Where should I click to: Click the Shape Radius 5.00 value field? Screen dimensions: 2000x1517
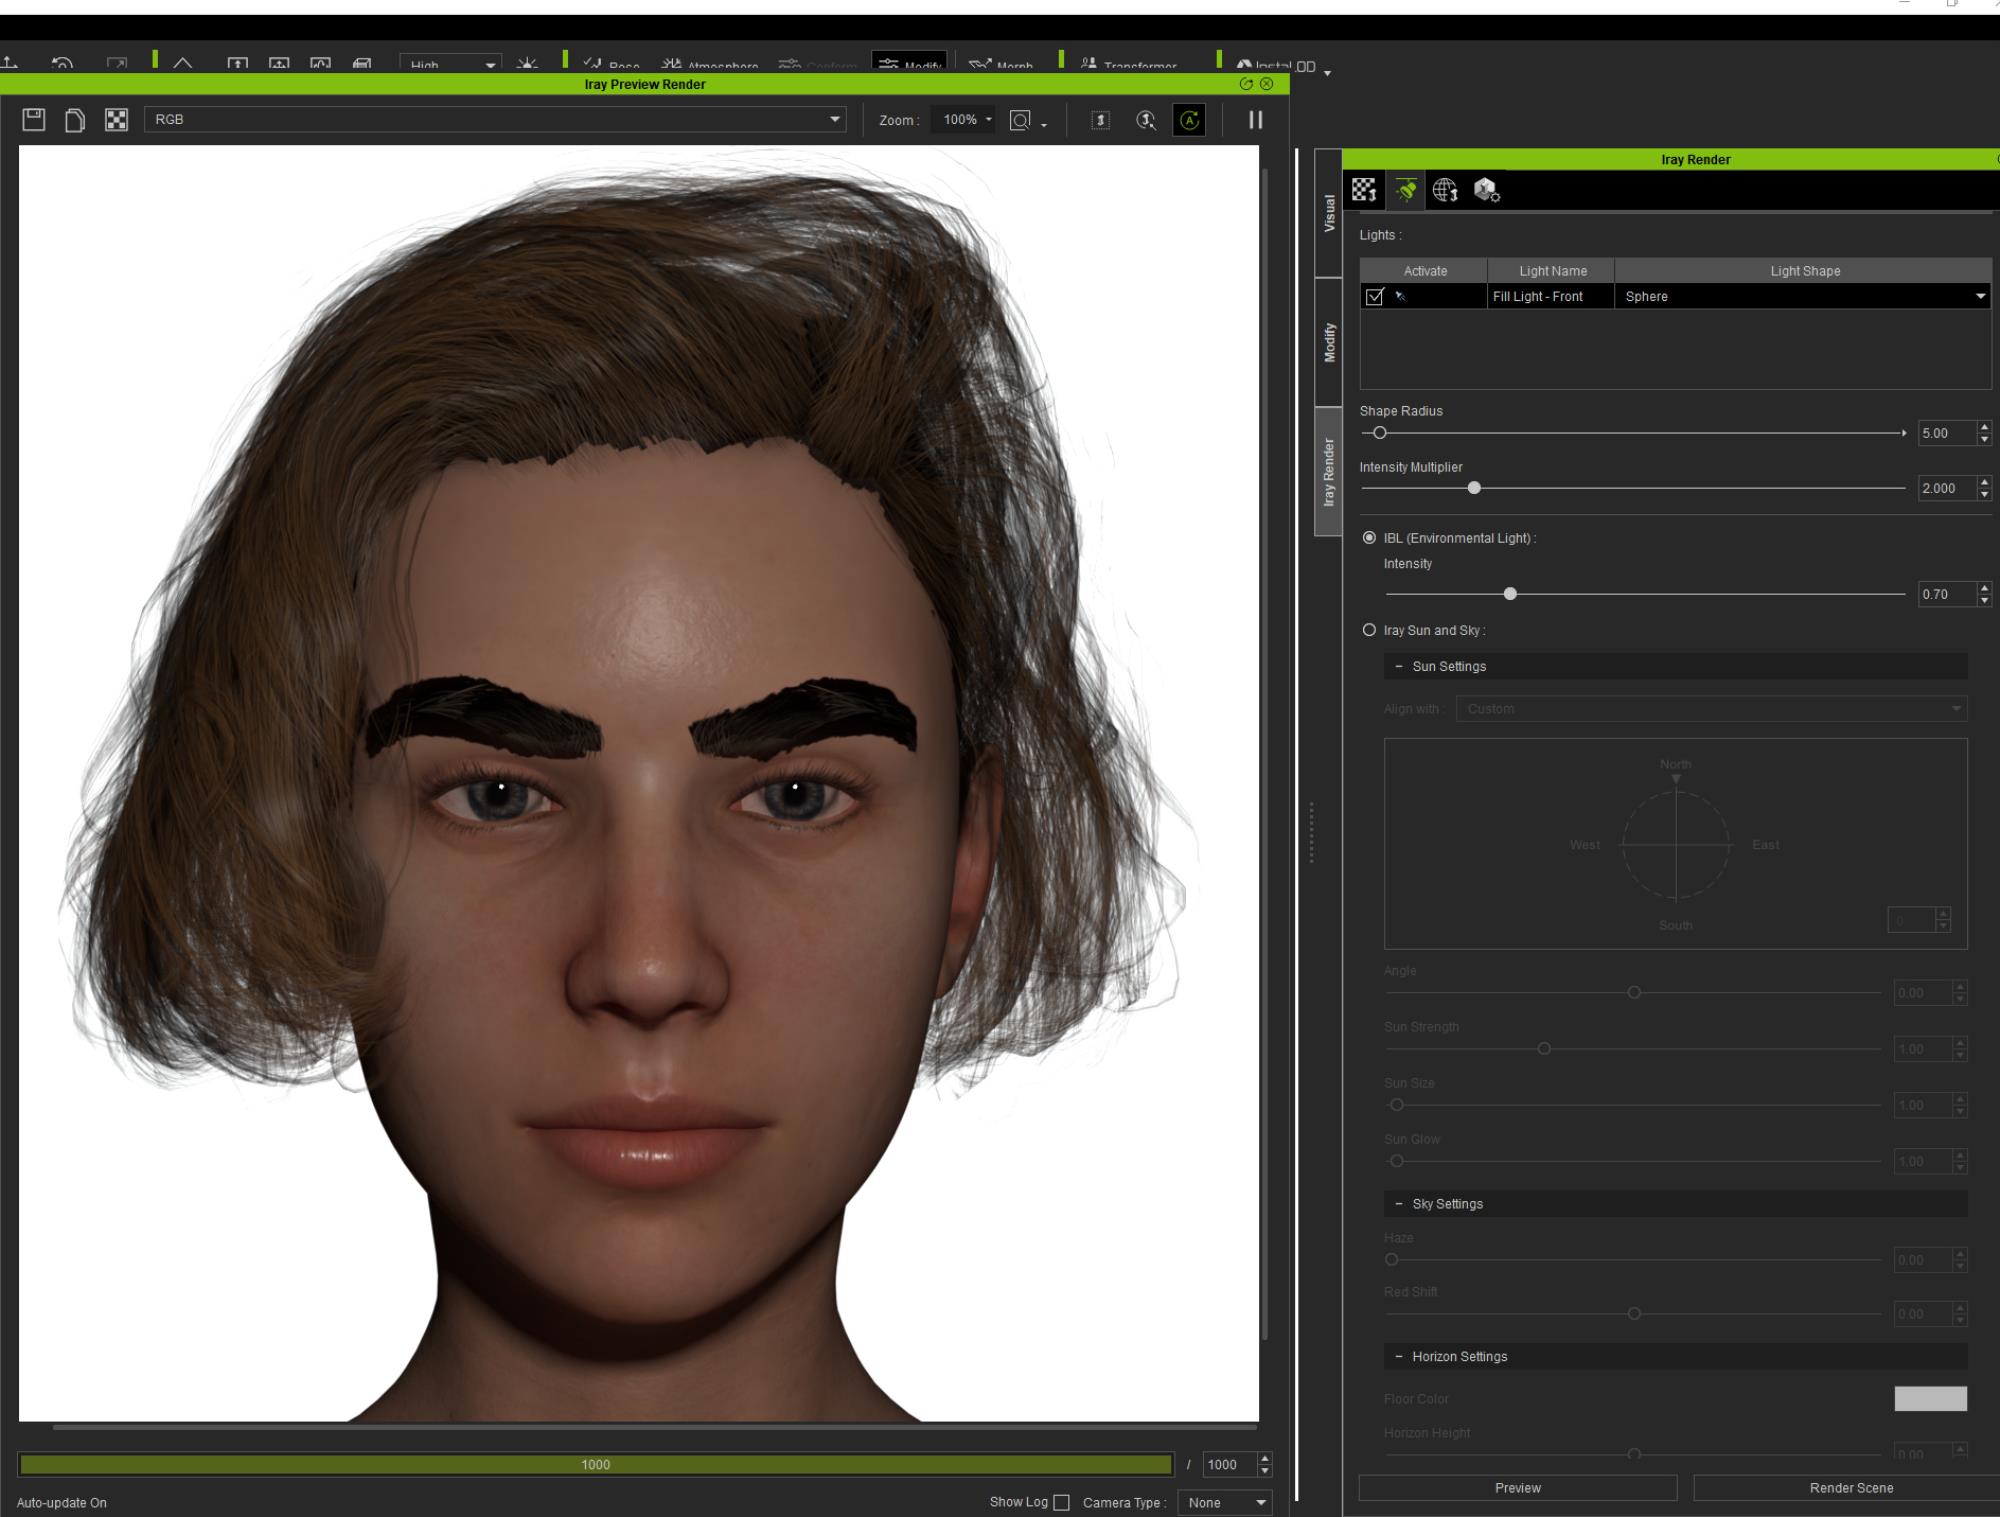pos(1947,433)
